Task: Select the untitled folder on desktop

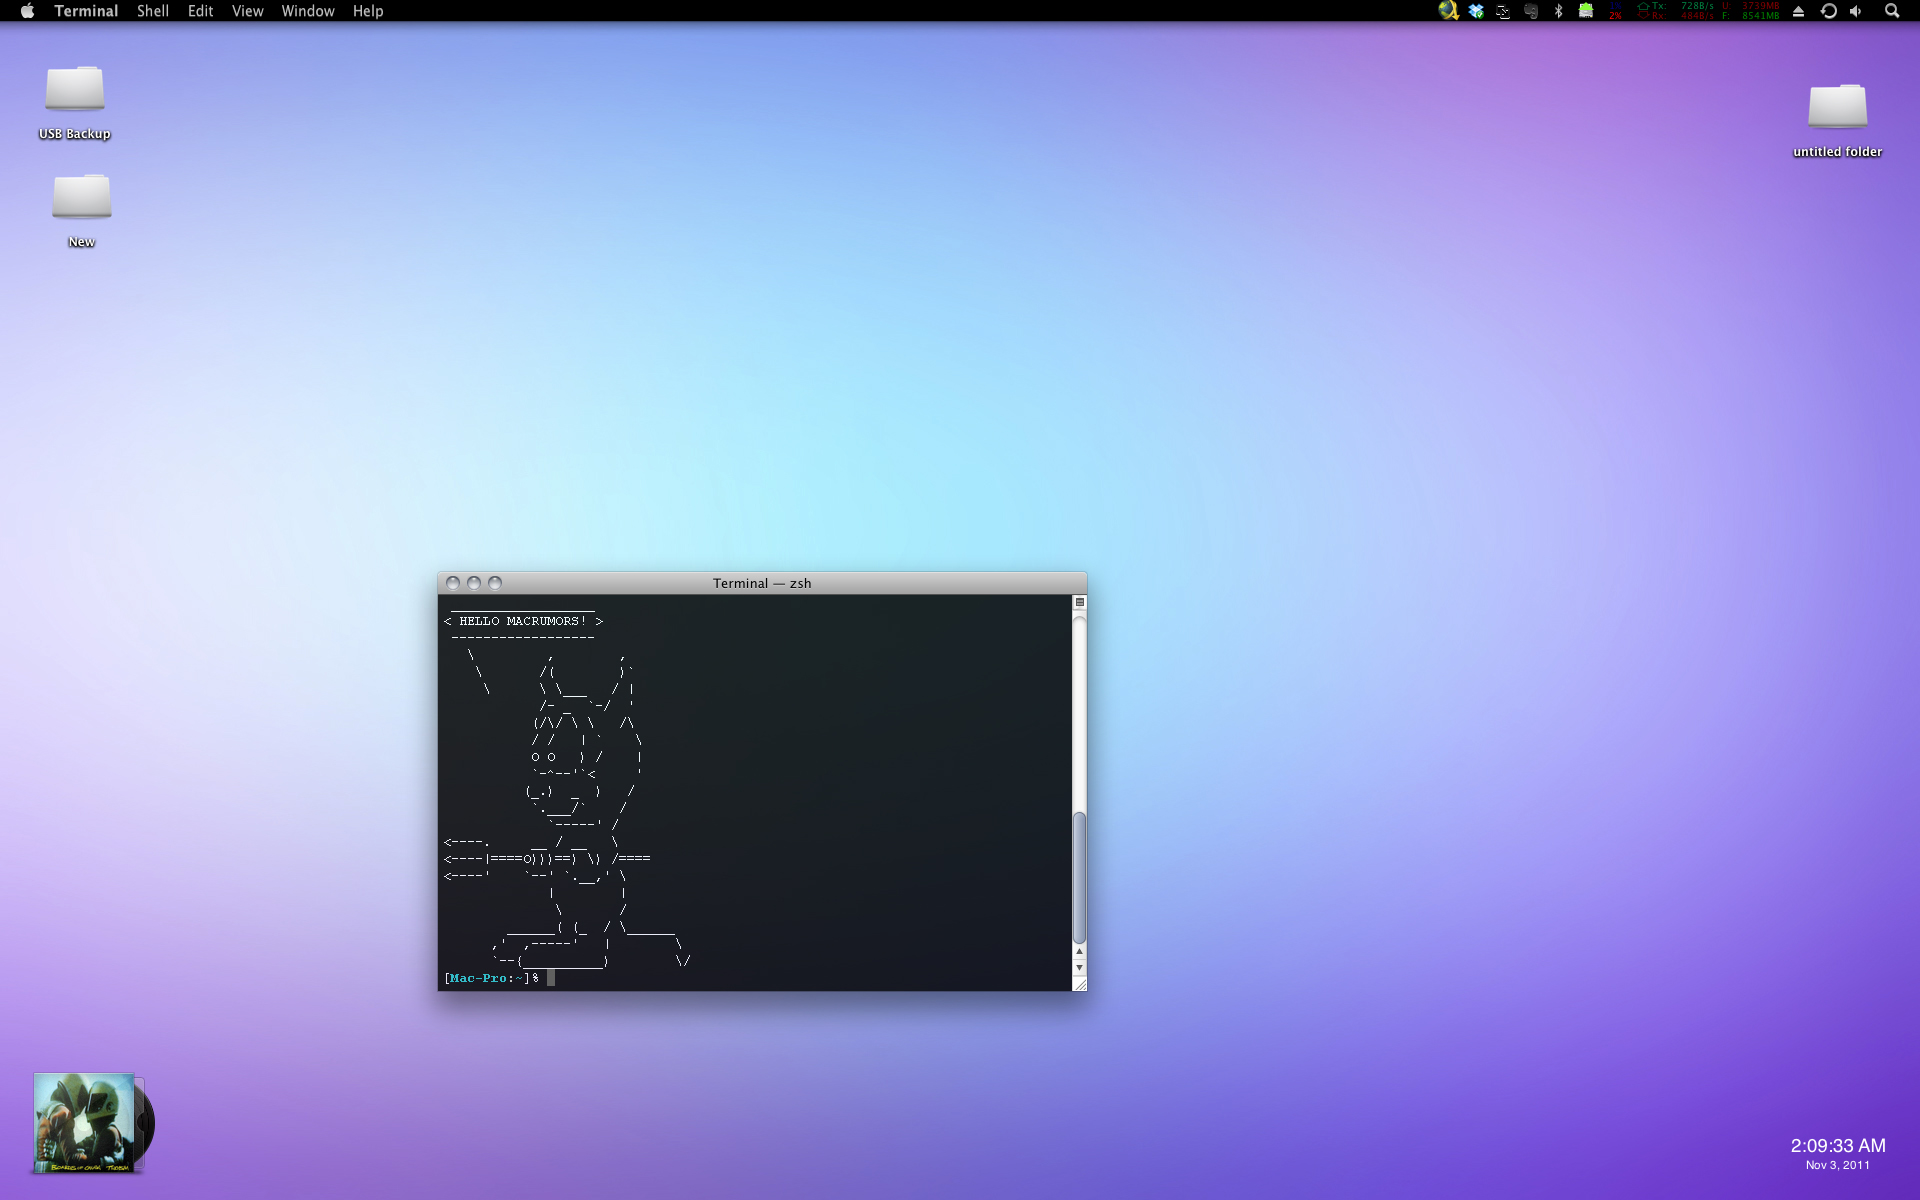Action: coord(1838,120)
